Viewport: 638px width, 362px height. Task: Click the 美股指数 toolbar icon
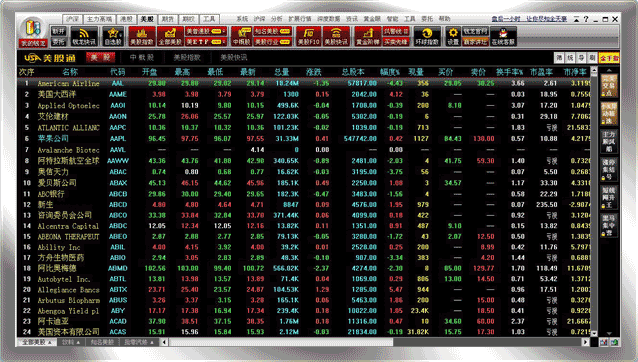point(142,37)
